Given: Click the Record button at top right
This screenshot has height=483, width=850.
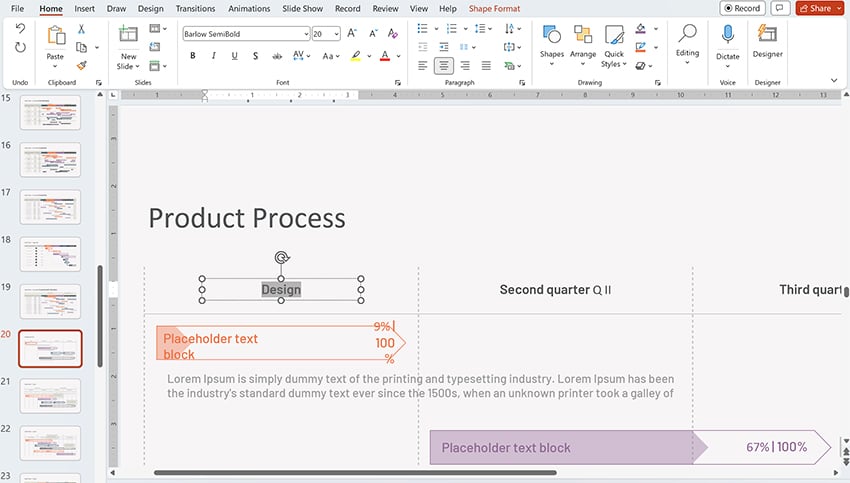Looking at the screenshot, I should [742, 8].
